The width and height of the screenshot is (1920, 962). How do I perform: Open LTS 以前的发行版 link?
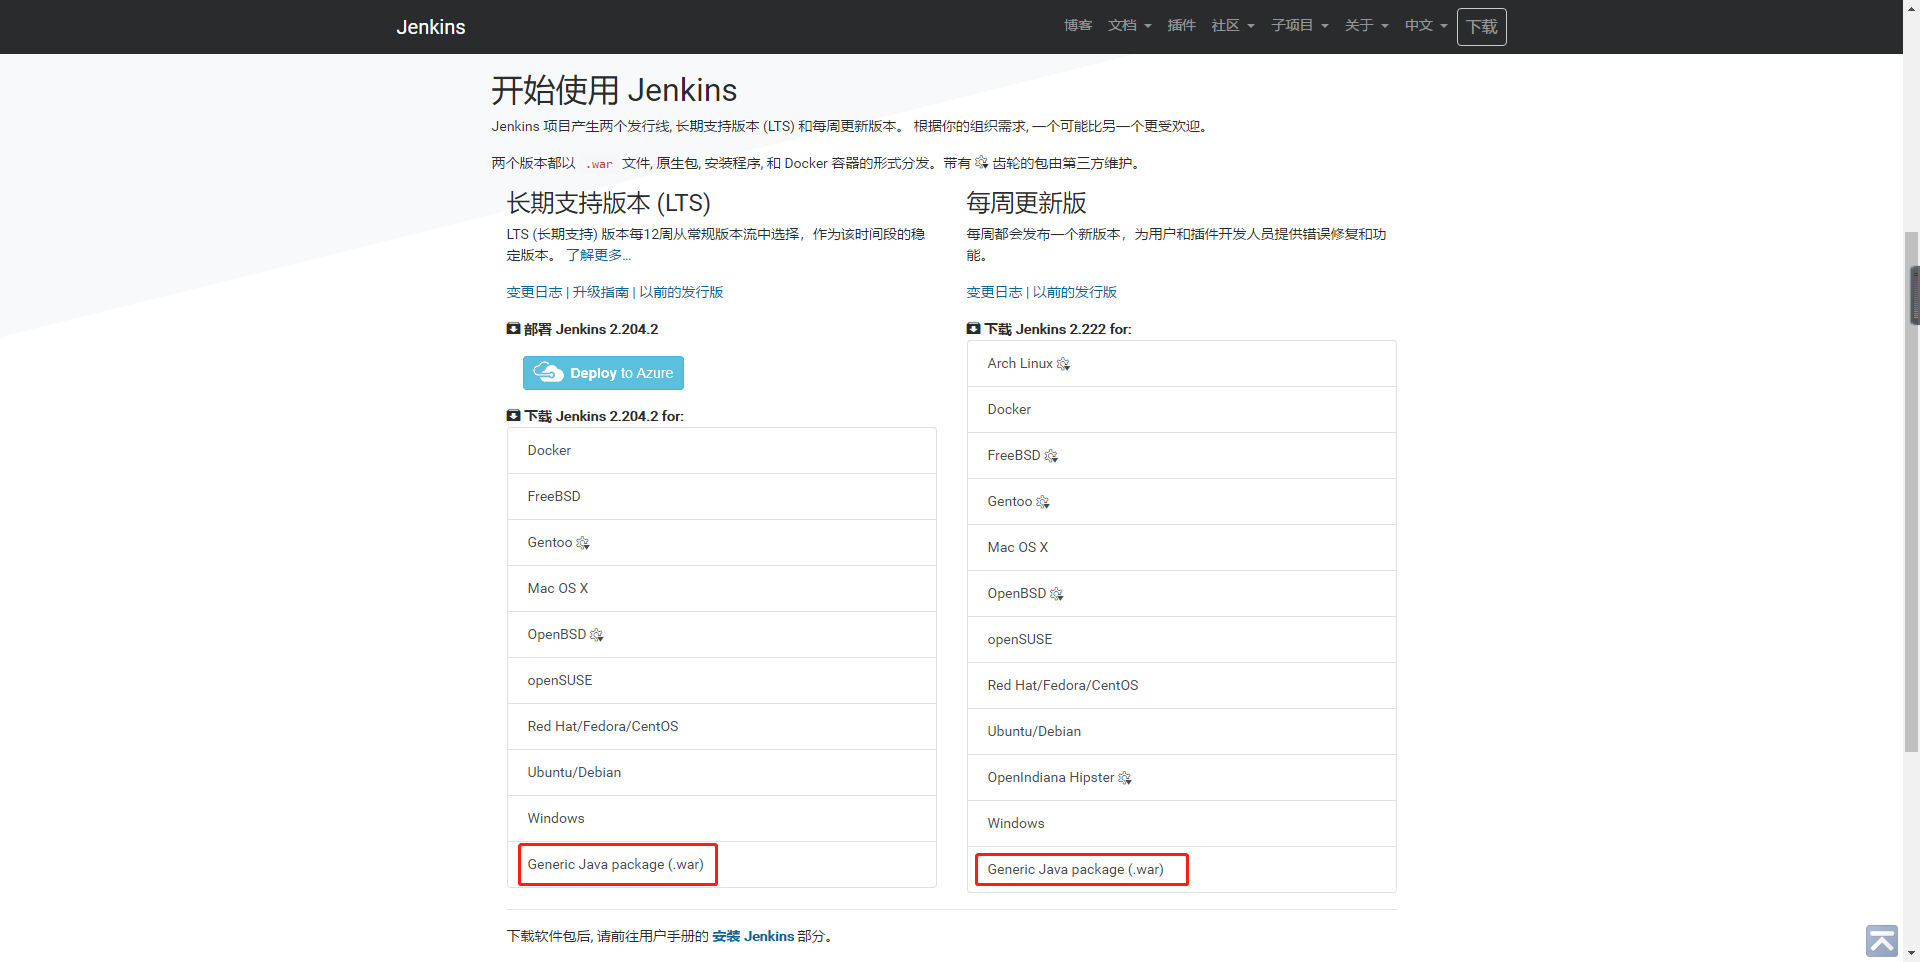coord(681,292)
